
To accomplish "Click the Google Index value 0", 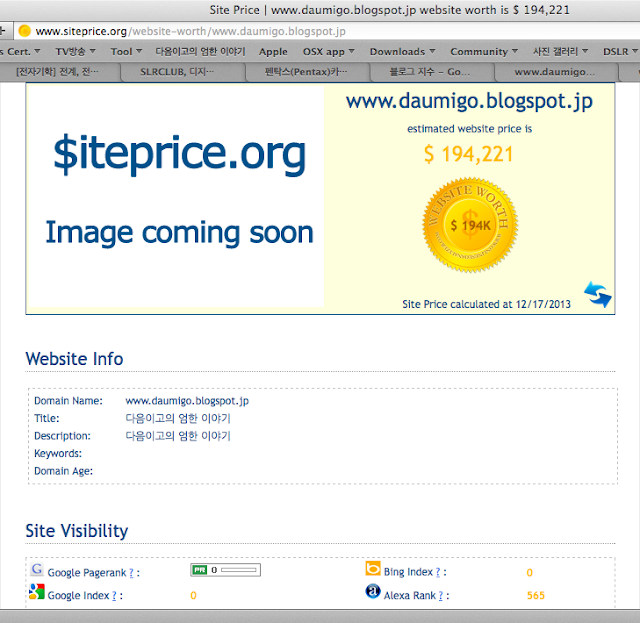I will [x=193, y=596].
